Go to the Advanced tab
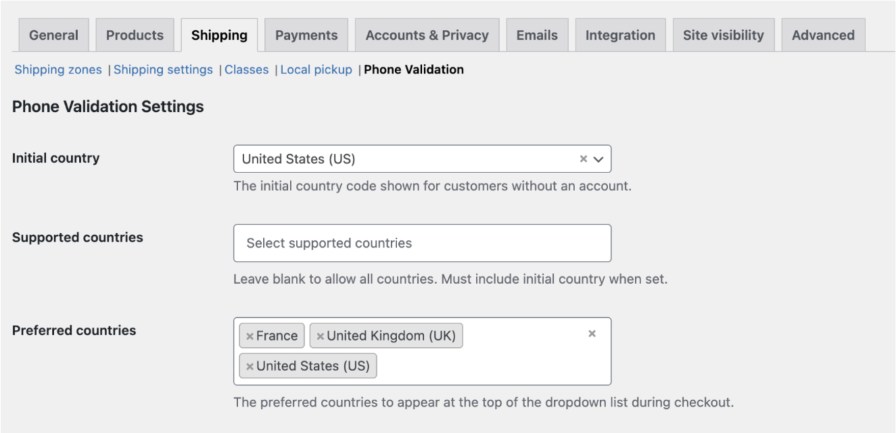Viewport: 896px width, 433px height. pyautogui.click(x=823, y=35)
